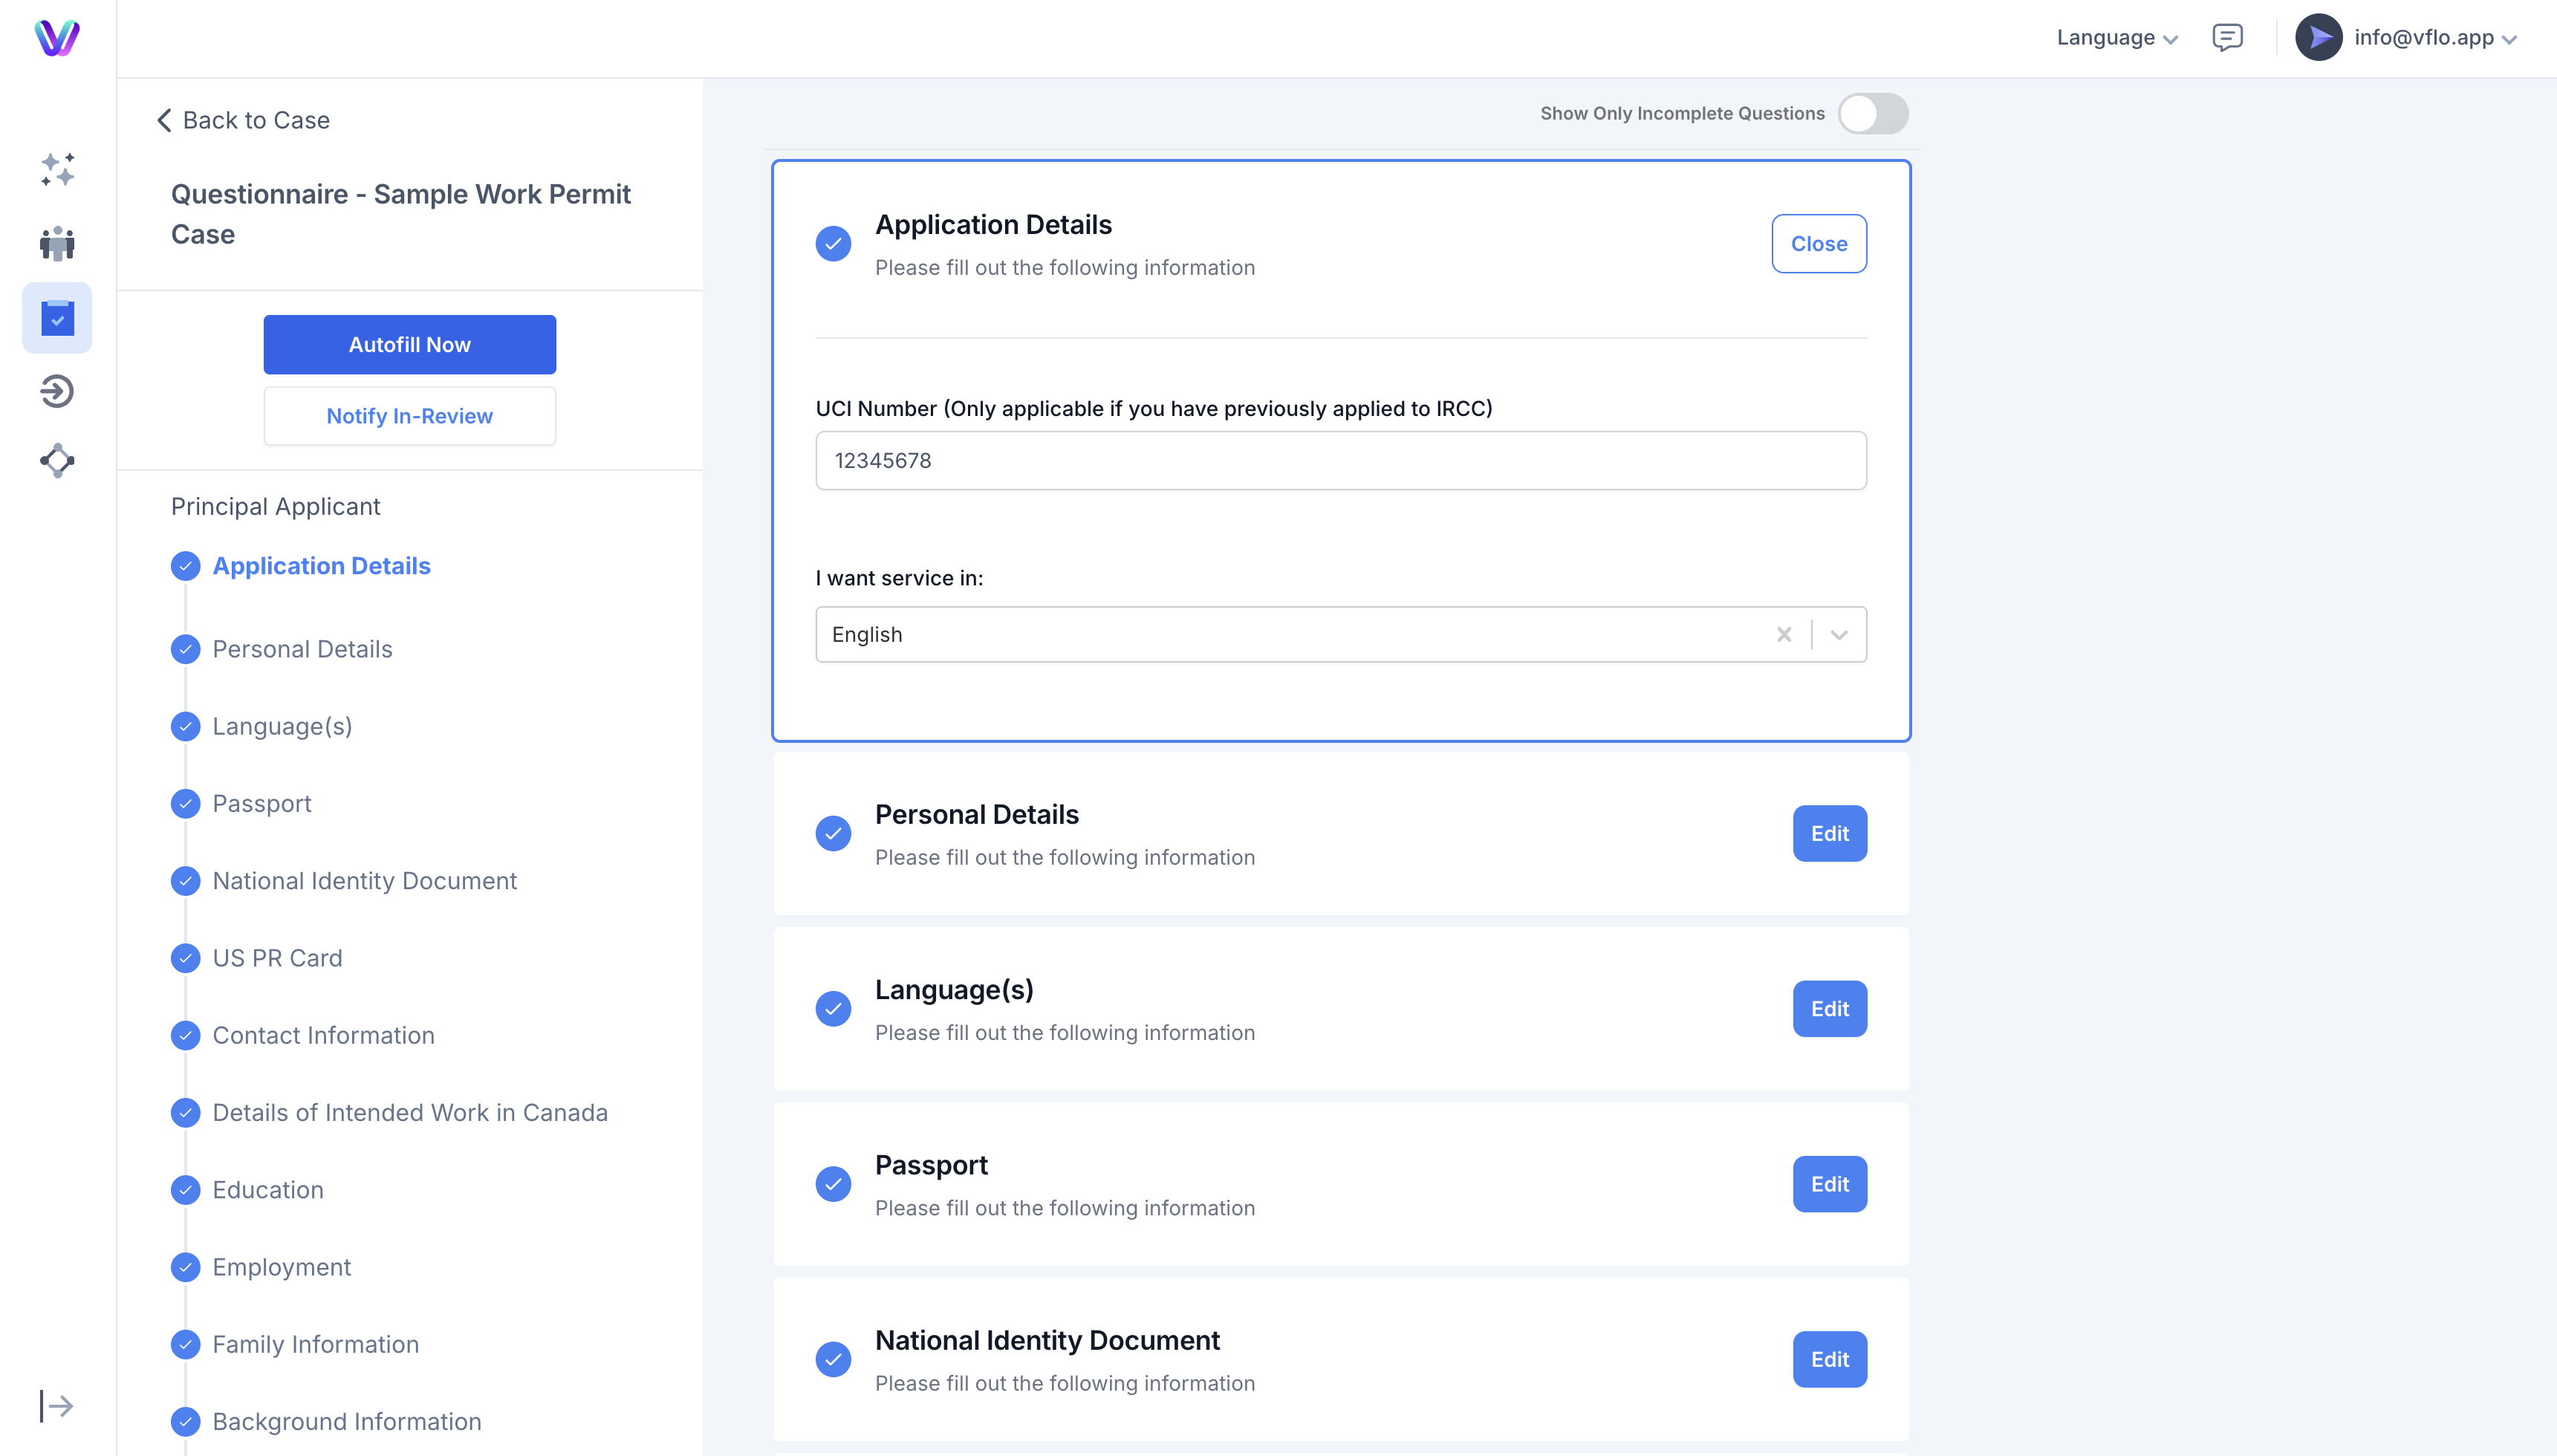Edit the Passport section

1829,1184
